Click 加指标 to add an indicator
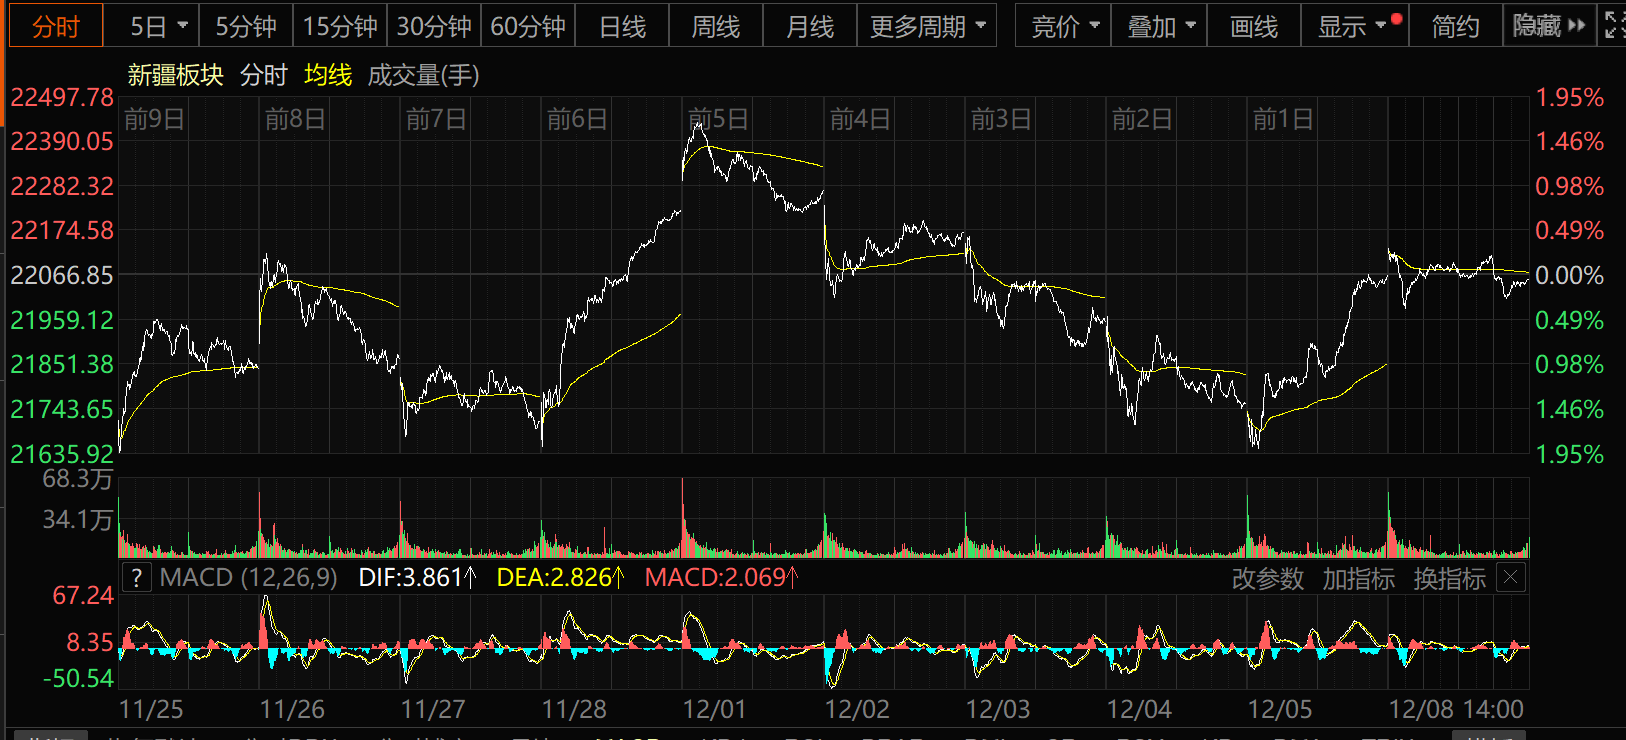Viewport: 1626px width, 740px height. pos(1358,578)
